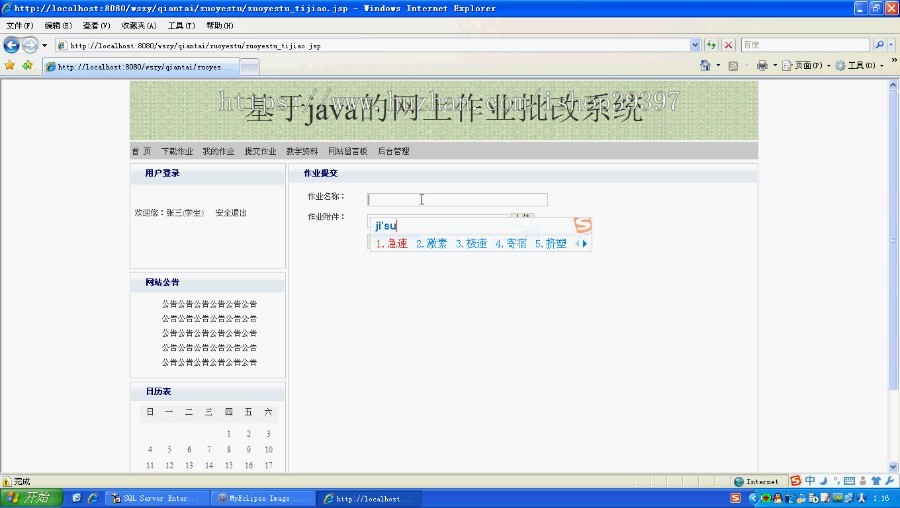Open 我的作业 navigation link
Image resolution: width=900 pixels, height=508 pixels.
(x=218, y=151)
